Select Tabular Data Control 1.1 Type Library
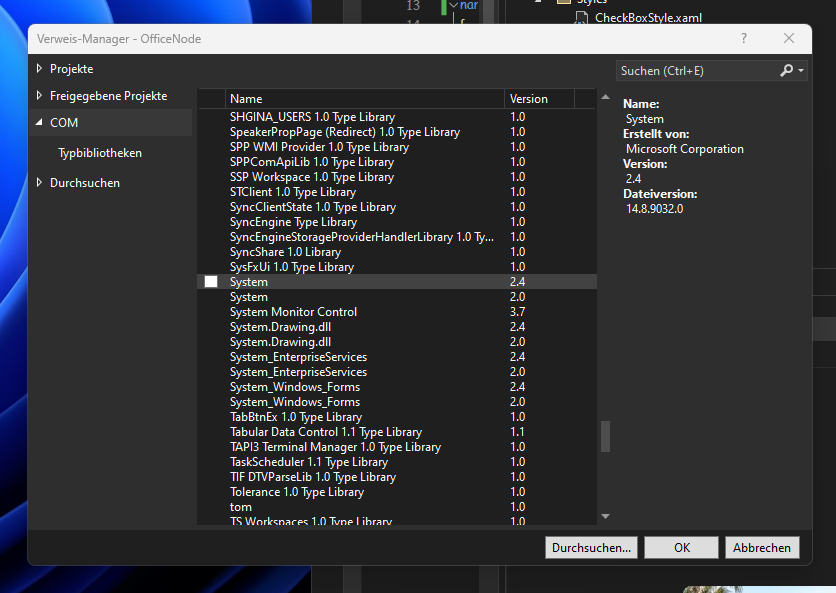836x593 pixels. pyautogui.click(x=397, y=431)
